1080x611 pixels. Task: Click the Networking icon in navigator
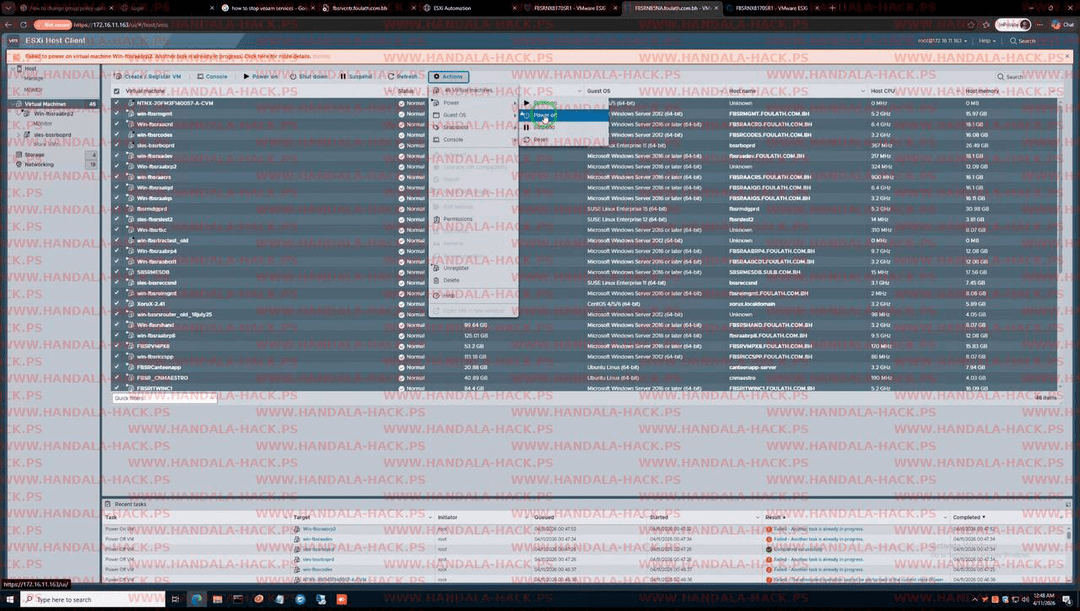[x=19, y=165]
